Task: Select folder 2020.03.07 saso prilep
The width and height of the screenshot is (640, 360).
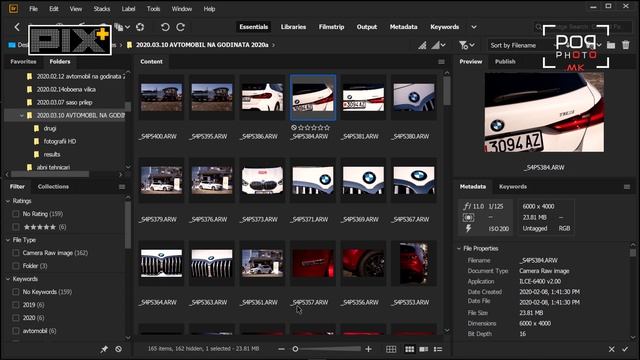Action: 64,102
